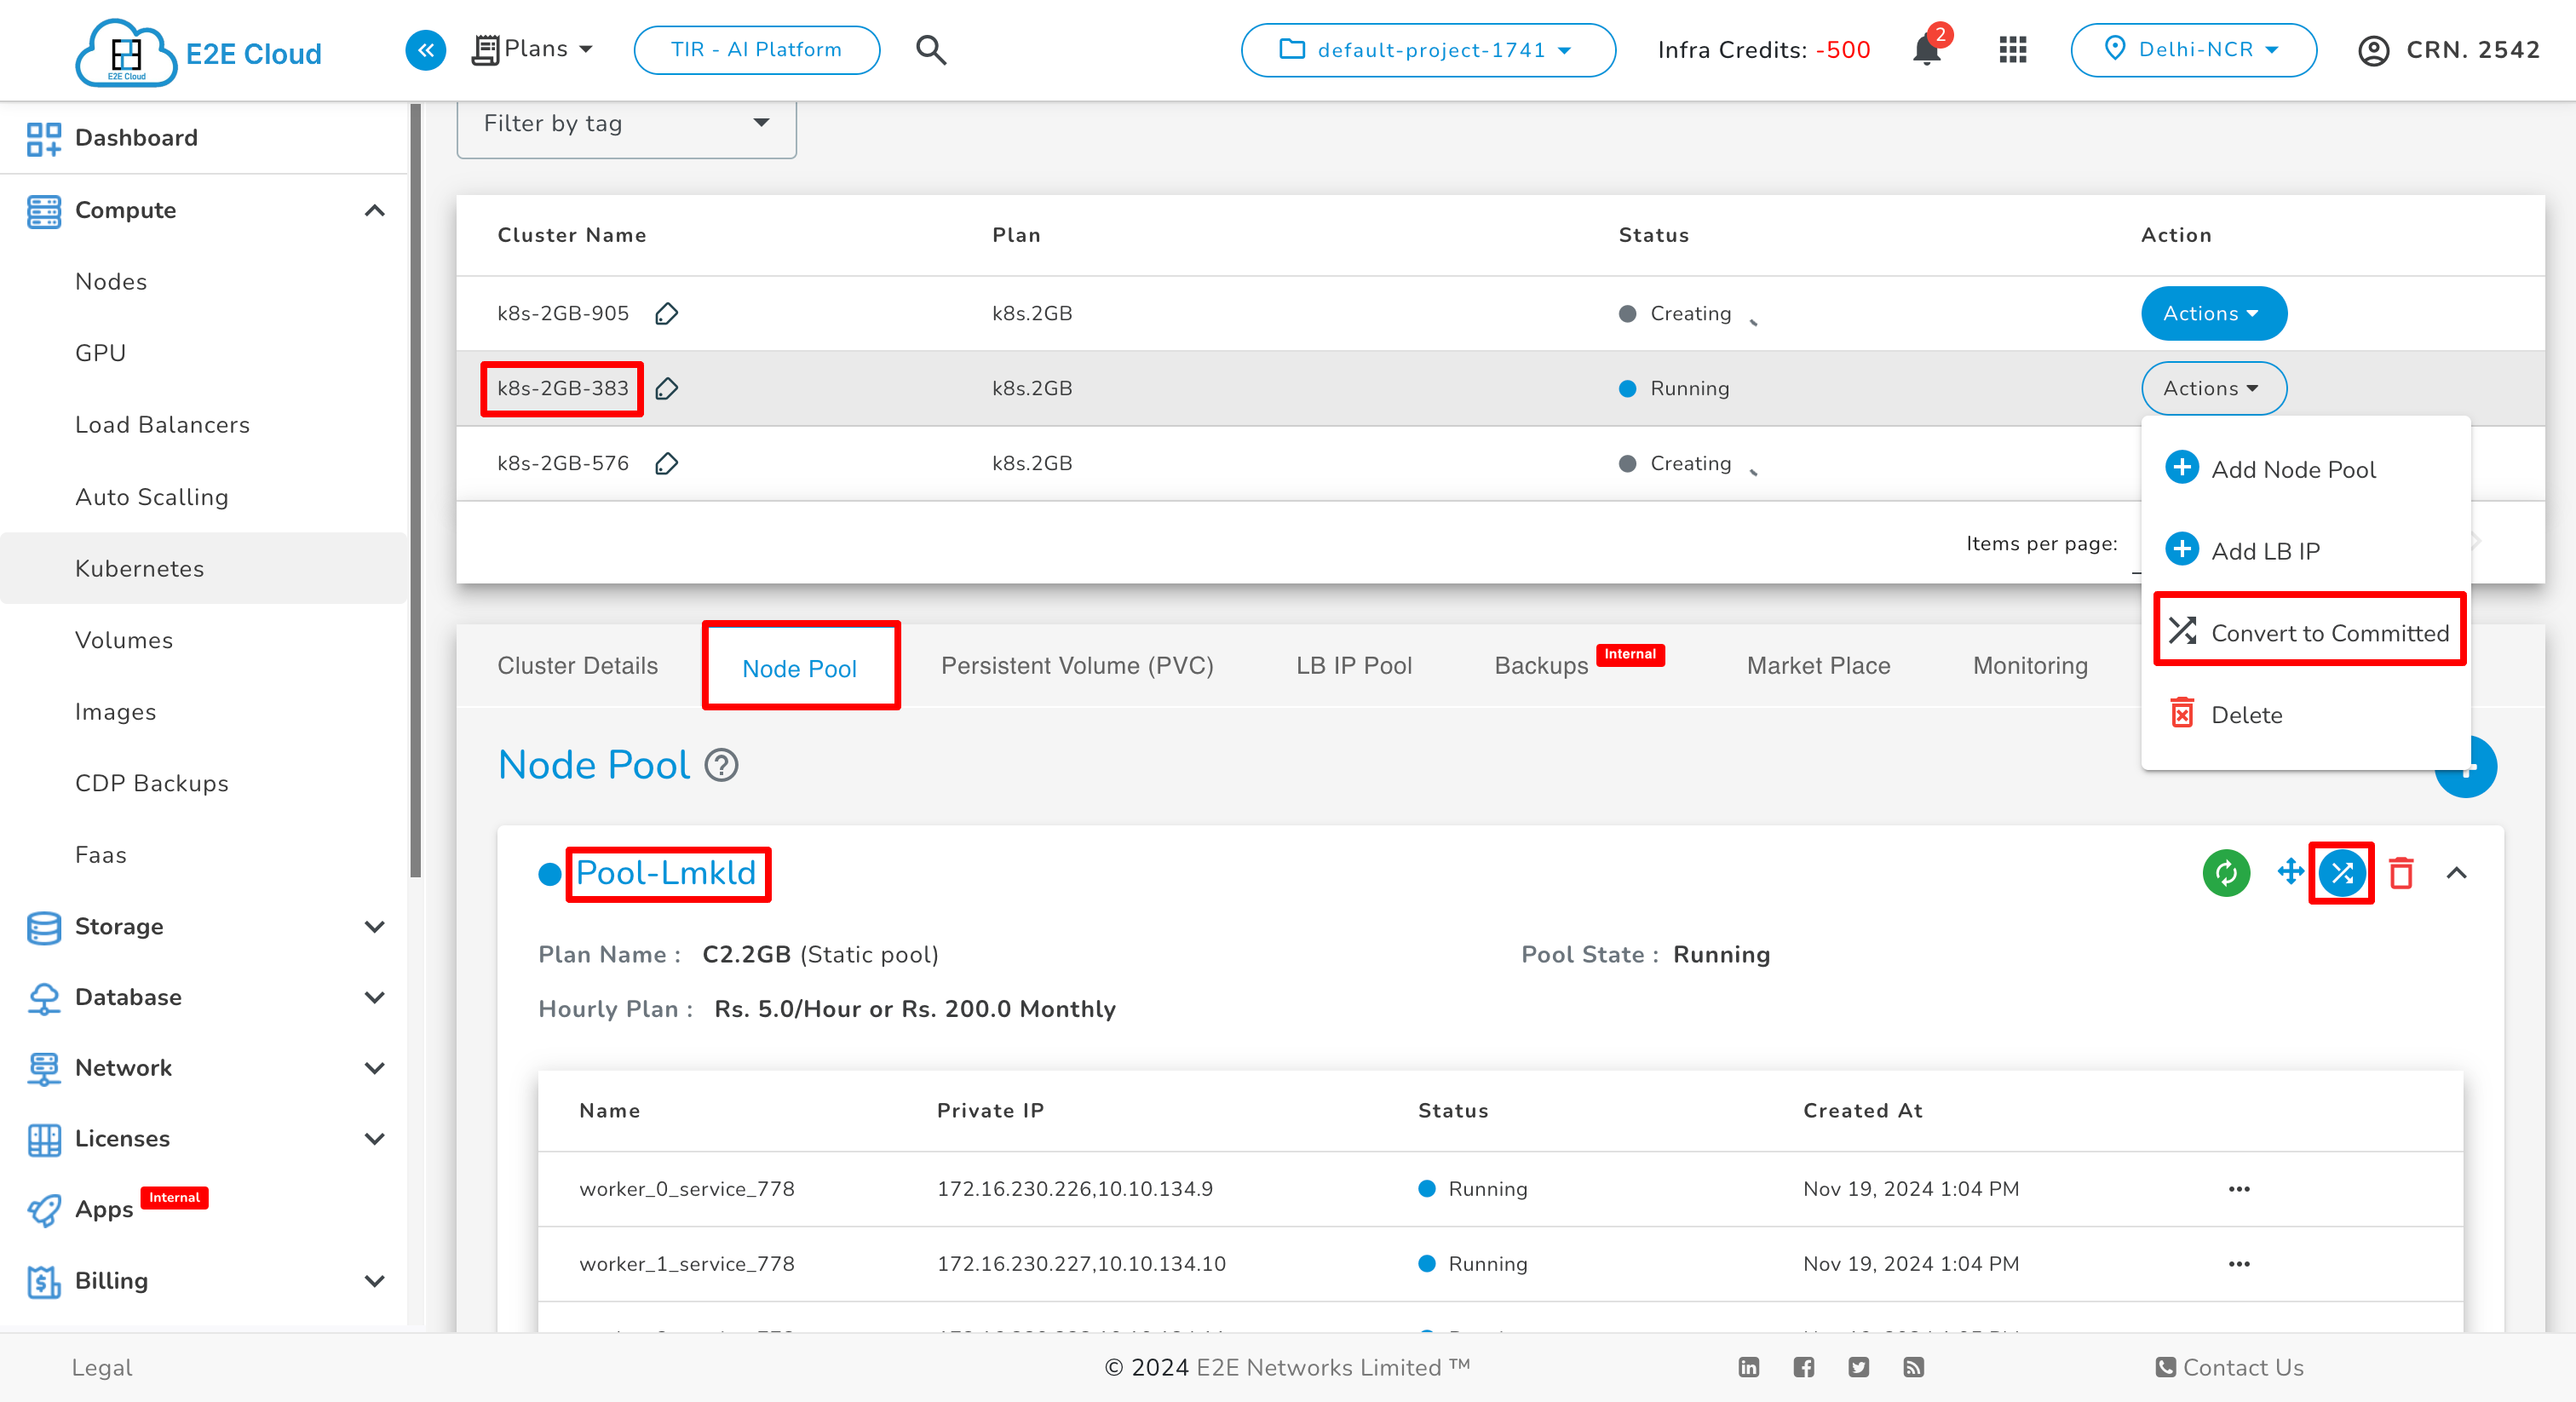The image size is (2576, 1402).
Task: Open three-dot menu for worker_1_service_778
Action: tap(2239, 1264)
